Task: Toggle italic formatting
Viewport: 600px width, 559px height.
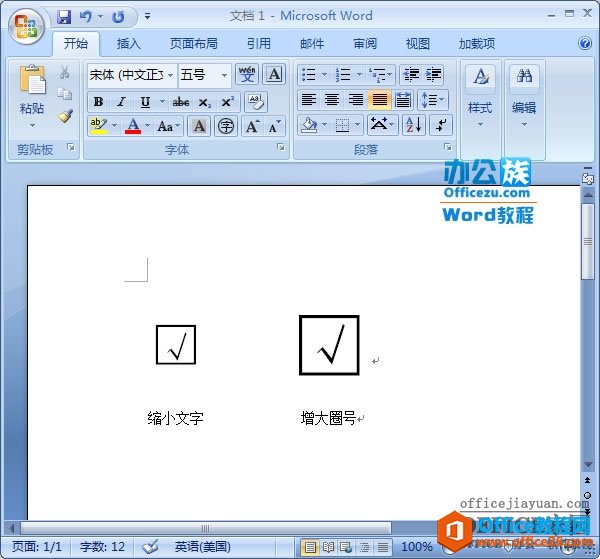Action: click(121, 102)
